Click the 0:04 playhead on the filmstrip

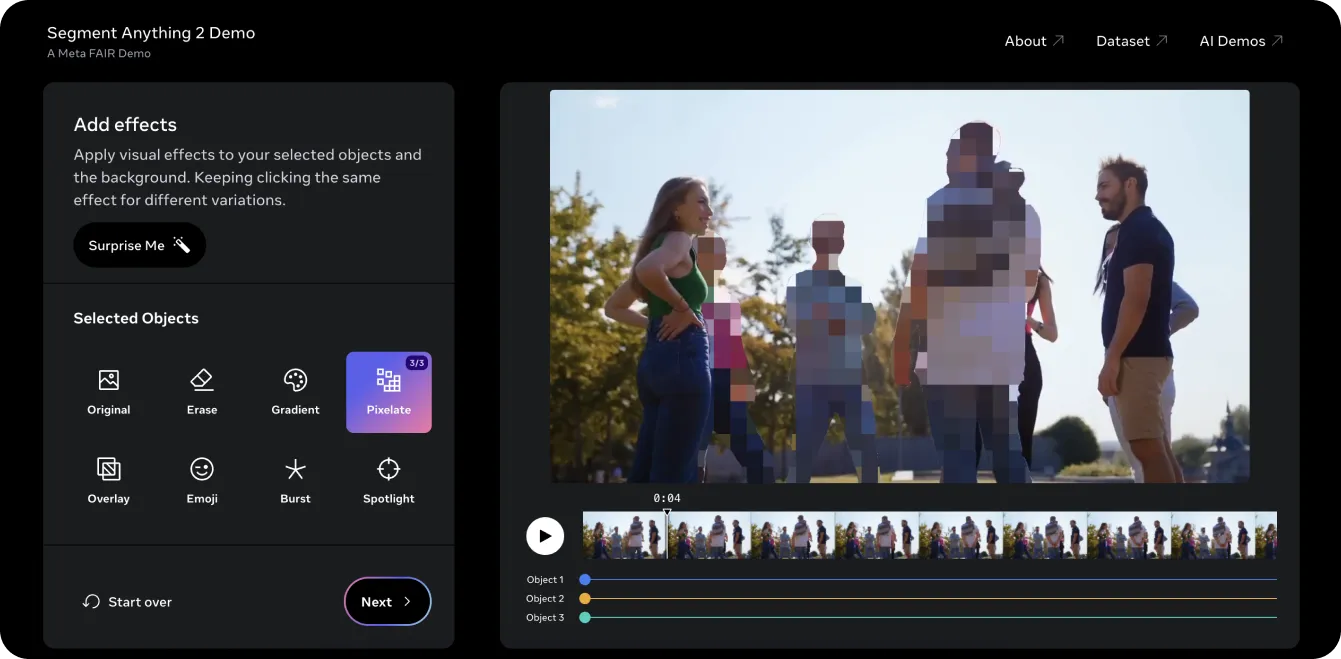(667, 532)
